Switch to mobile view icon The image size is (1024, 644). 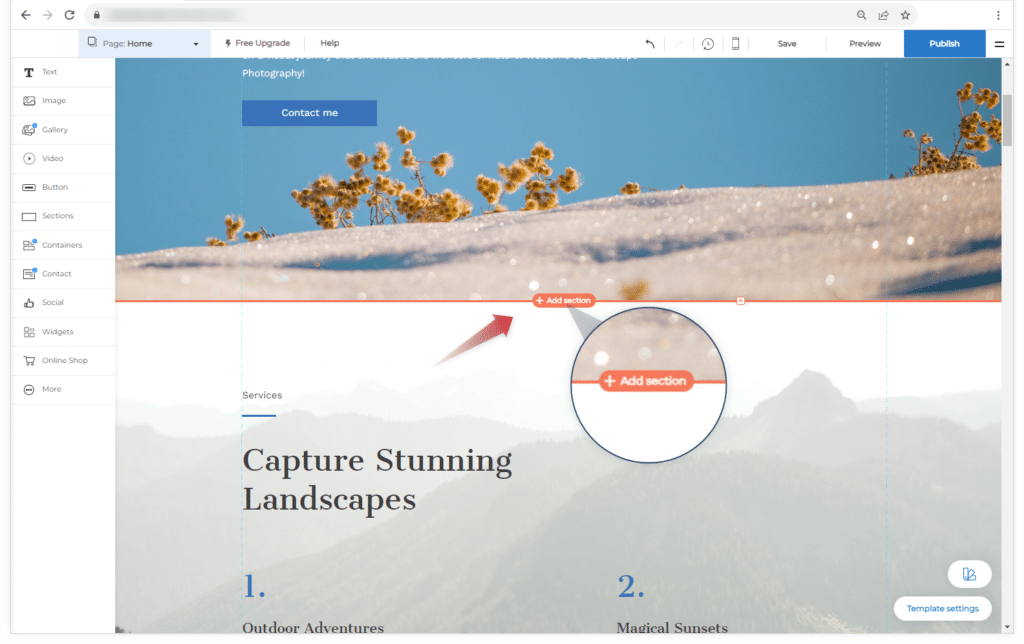point(735,44)
